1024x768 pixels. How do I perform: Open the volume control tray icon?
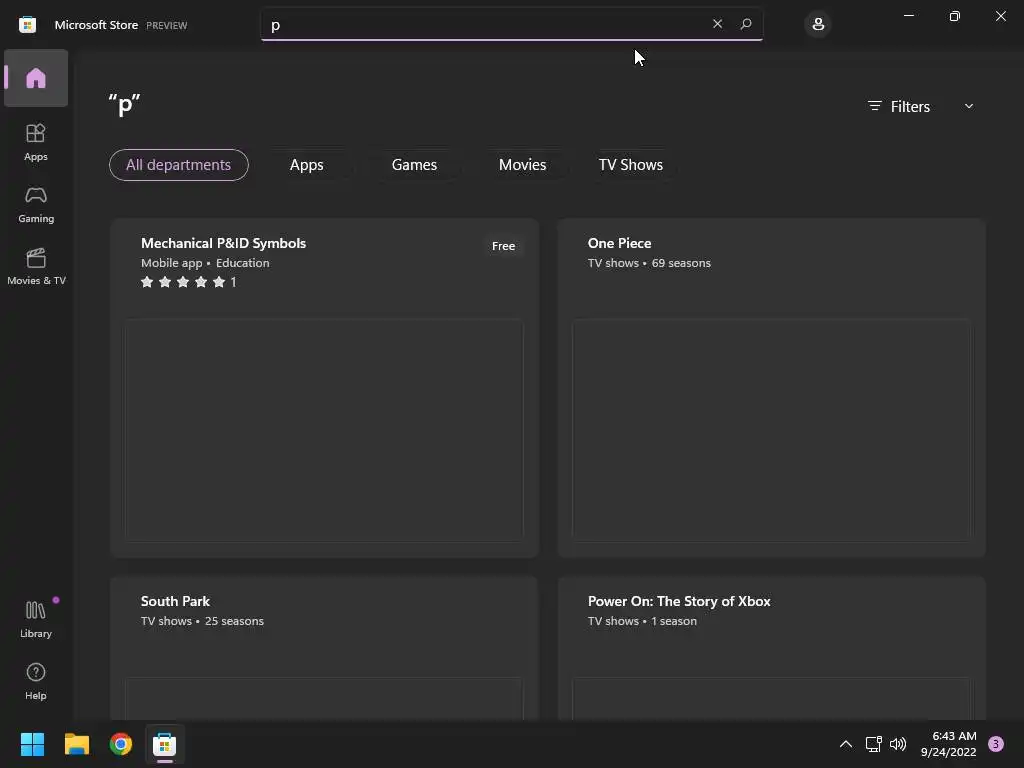pyautogui.click(x=898, y=744)
